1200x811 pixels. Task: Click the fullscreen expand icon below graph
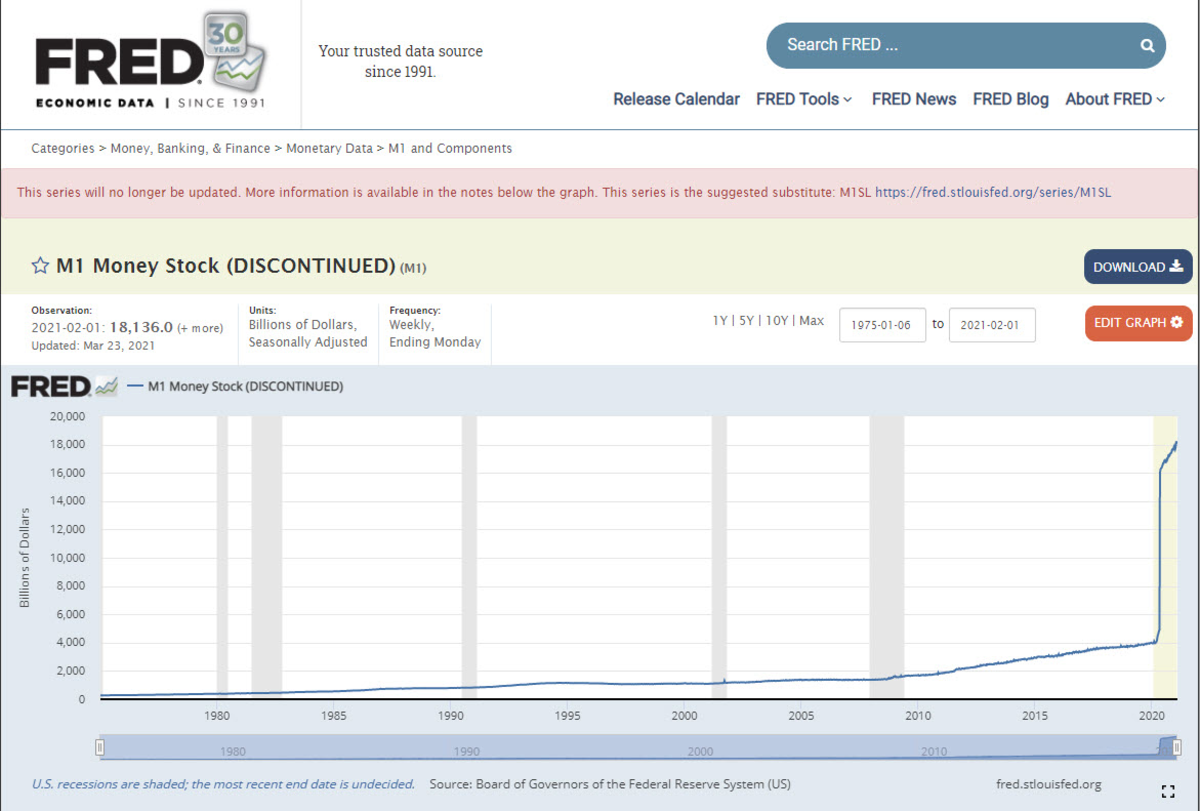(x=1167, y=791)
